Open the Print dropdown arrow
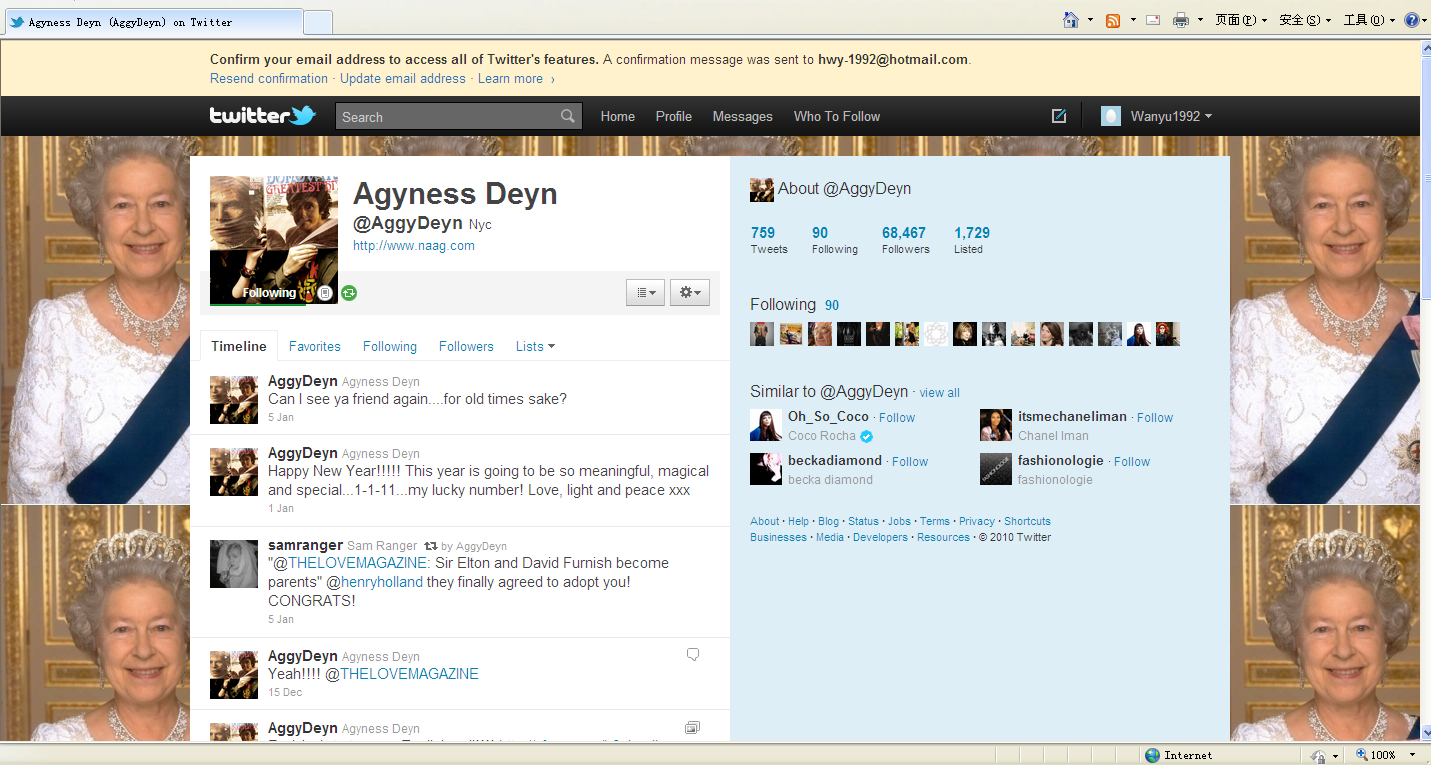 (x=1201, y=20)
